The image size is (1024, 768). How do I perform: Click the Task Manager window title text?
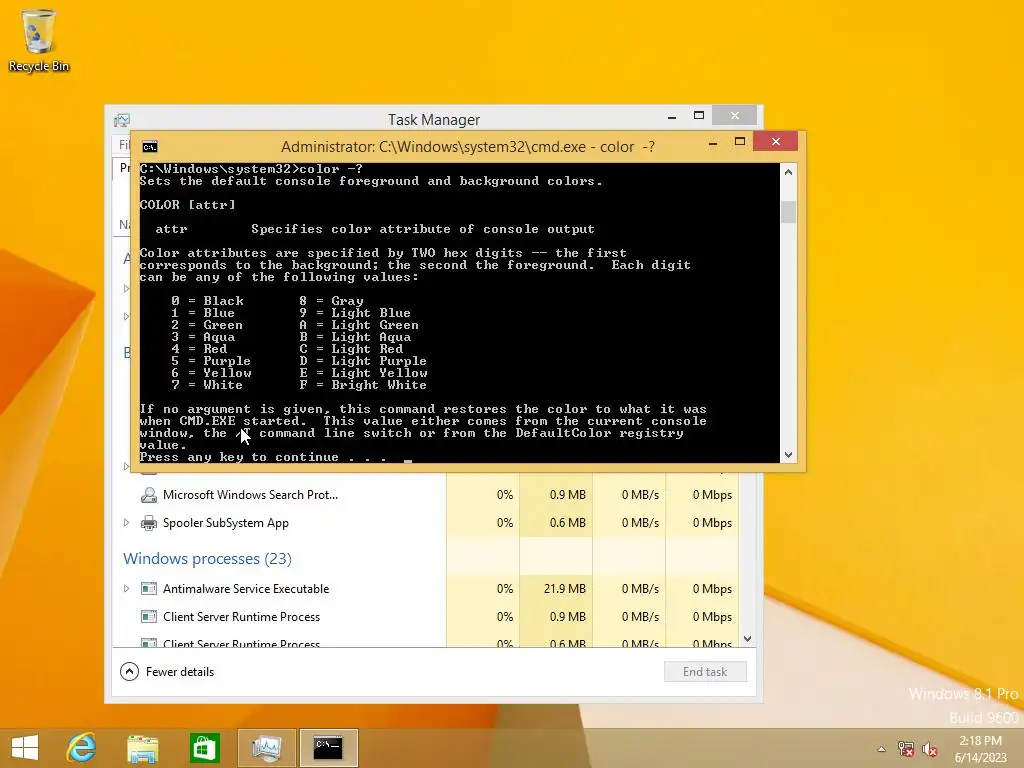coord(434,120)
